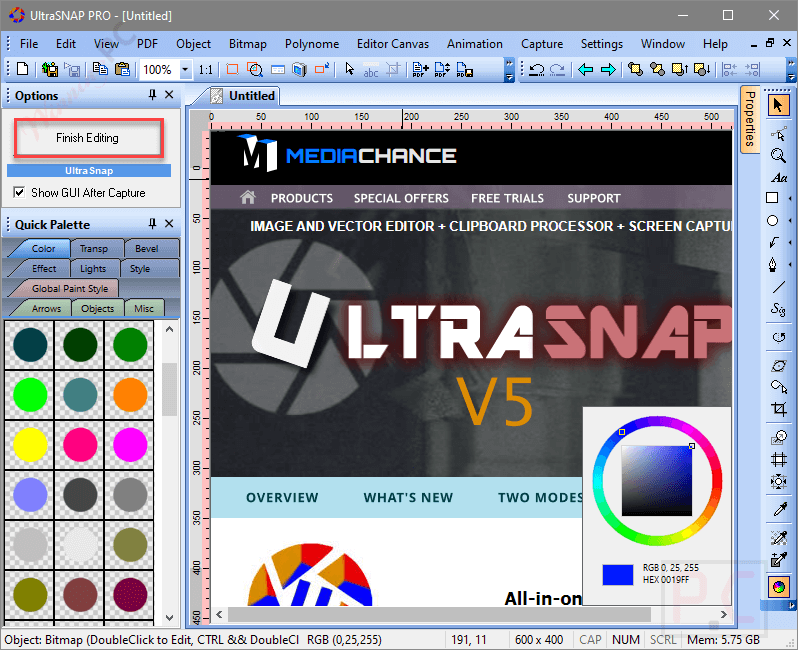The height and width of the screenshot is (650, 798).
Task: Open the Capture menu
Action: click(542, 44)
